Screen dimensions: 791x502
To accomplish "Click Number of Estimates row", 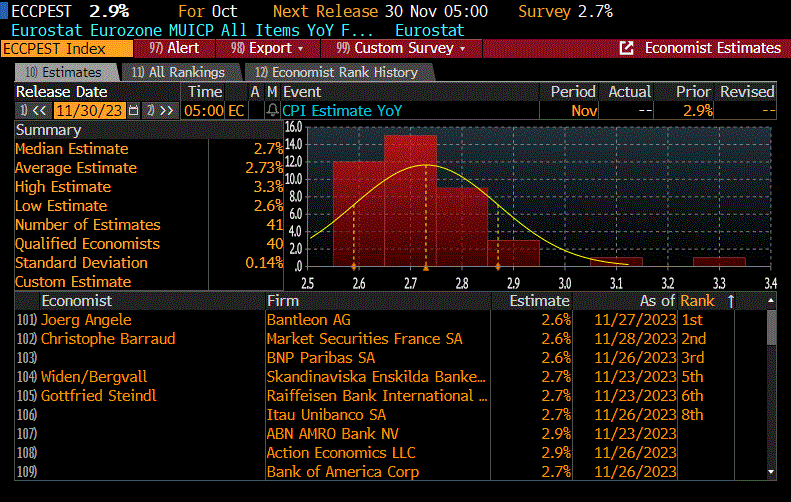I will click(x=149, y=225).
